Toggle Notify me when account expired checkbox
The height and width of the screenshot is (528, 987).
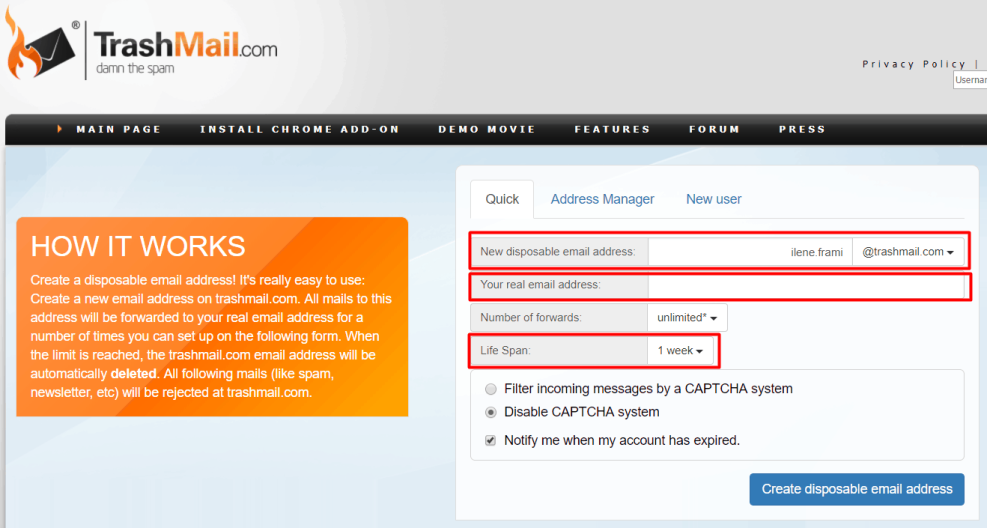(490, 440)
